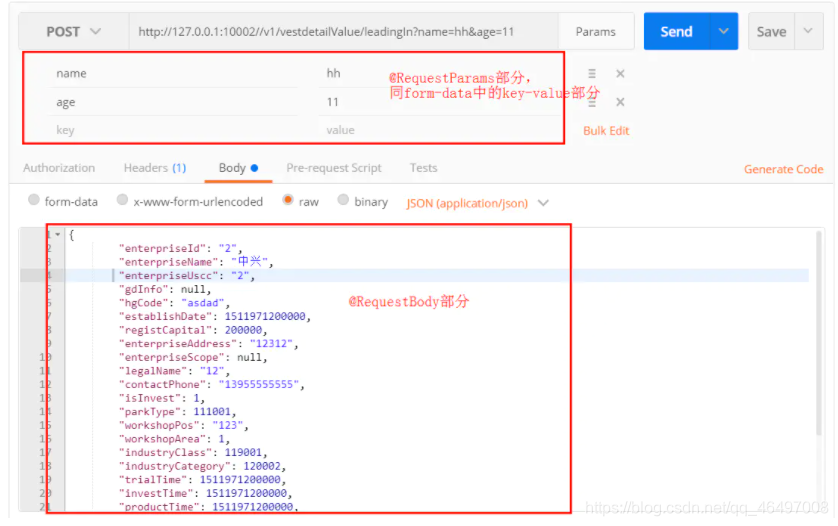The image size is (838, 526).
Task: Select the binary radio button
Action: pyautogui.click(x=343, y=200)
